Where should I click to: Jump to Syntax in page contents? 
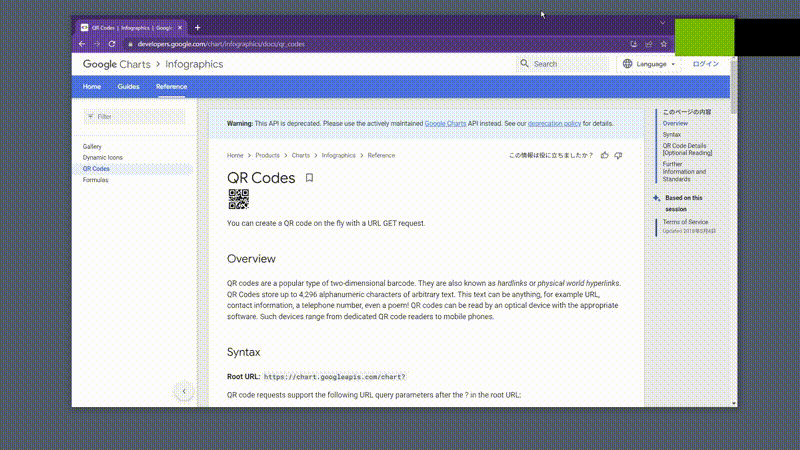tap(671, 135)
